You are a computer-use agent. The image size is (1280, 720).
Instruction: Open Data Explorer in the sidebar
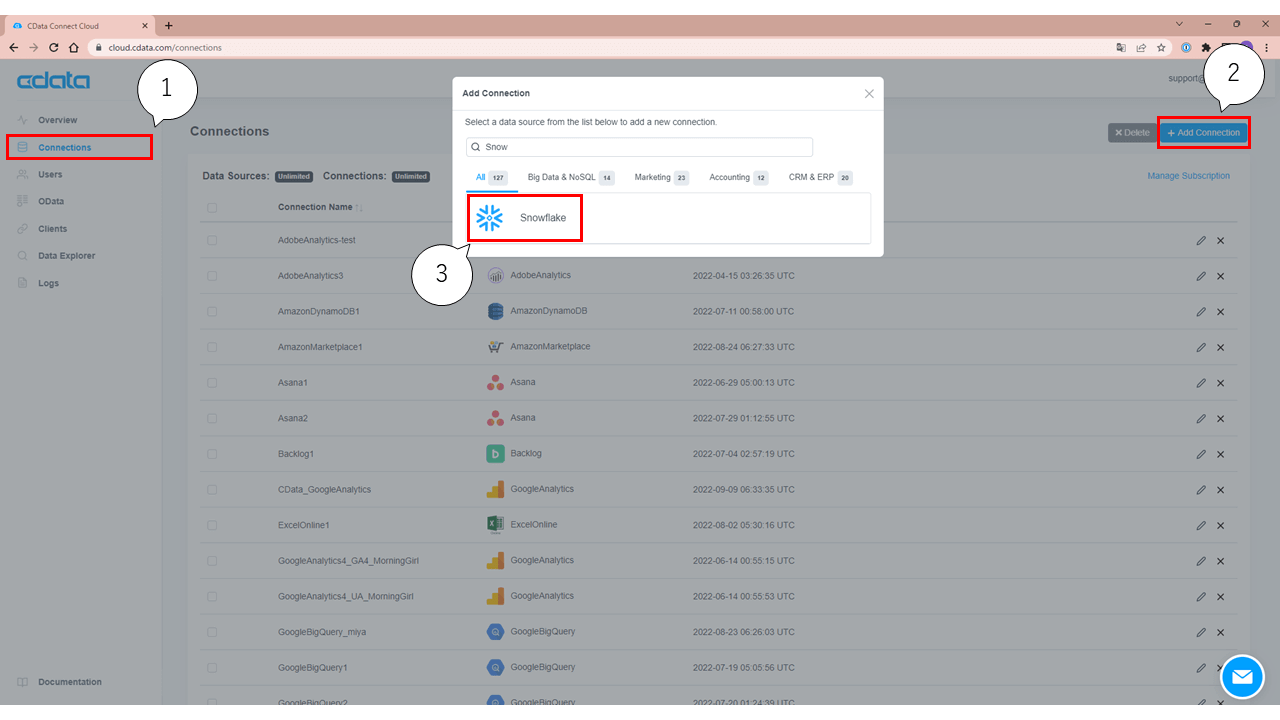[66, 256]
